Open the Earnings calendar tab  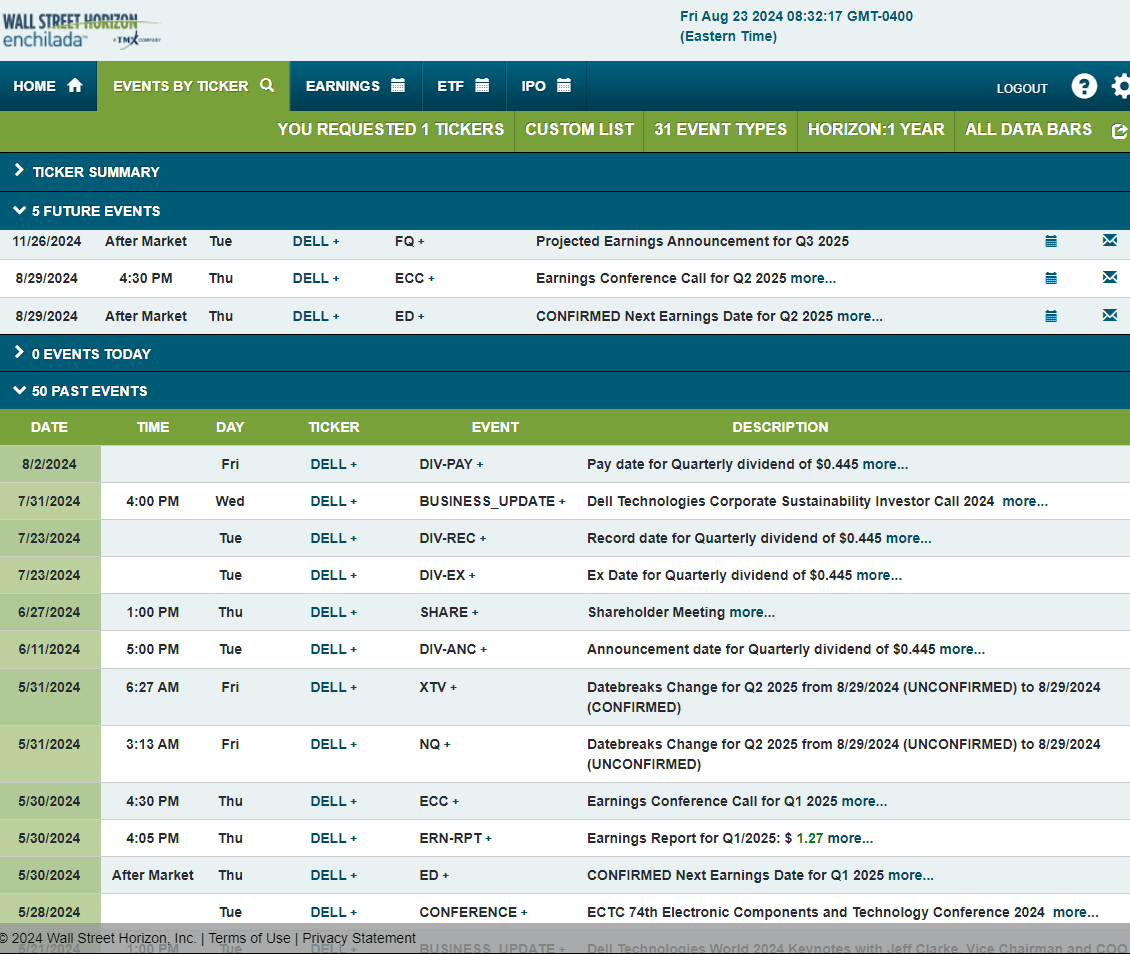[x=355, y=86]
